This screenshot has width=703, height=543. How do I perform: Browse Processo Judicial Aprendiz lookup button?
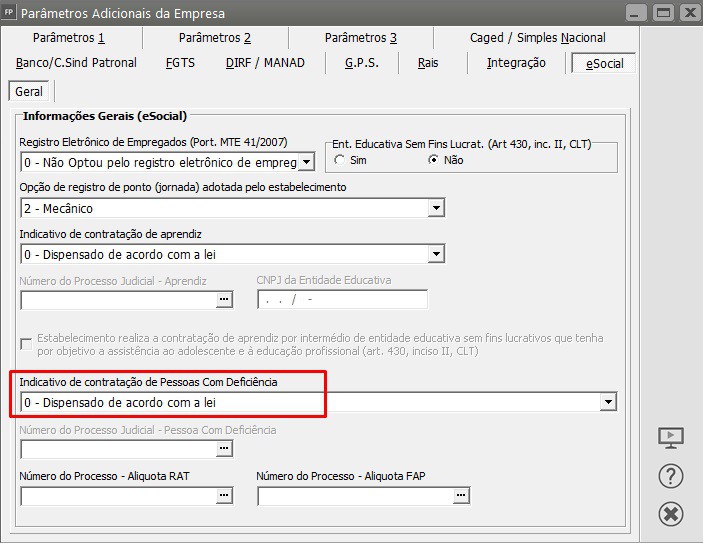(224, 300)
